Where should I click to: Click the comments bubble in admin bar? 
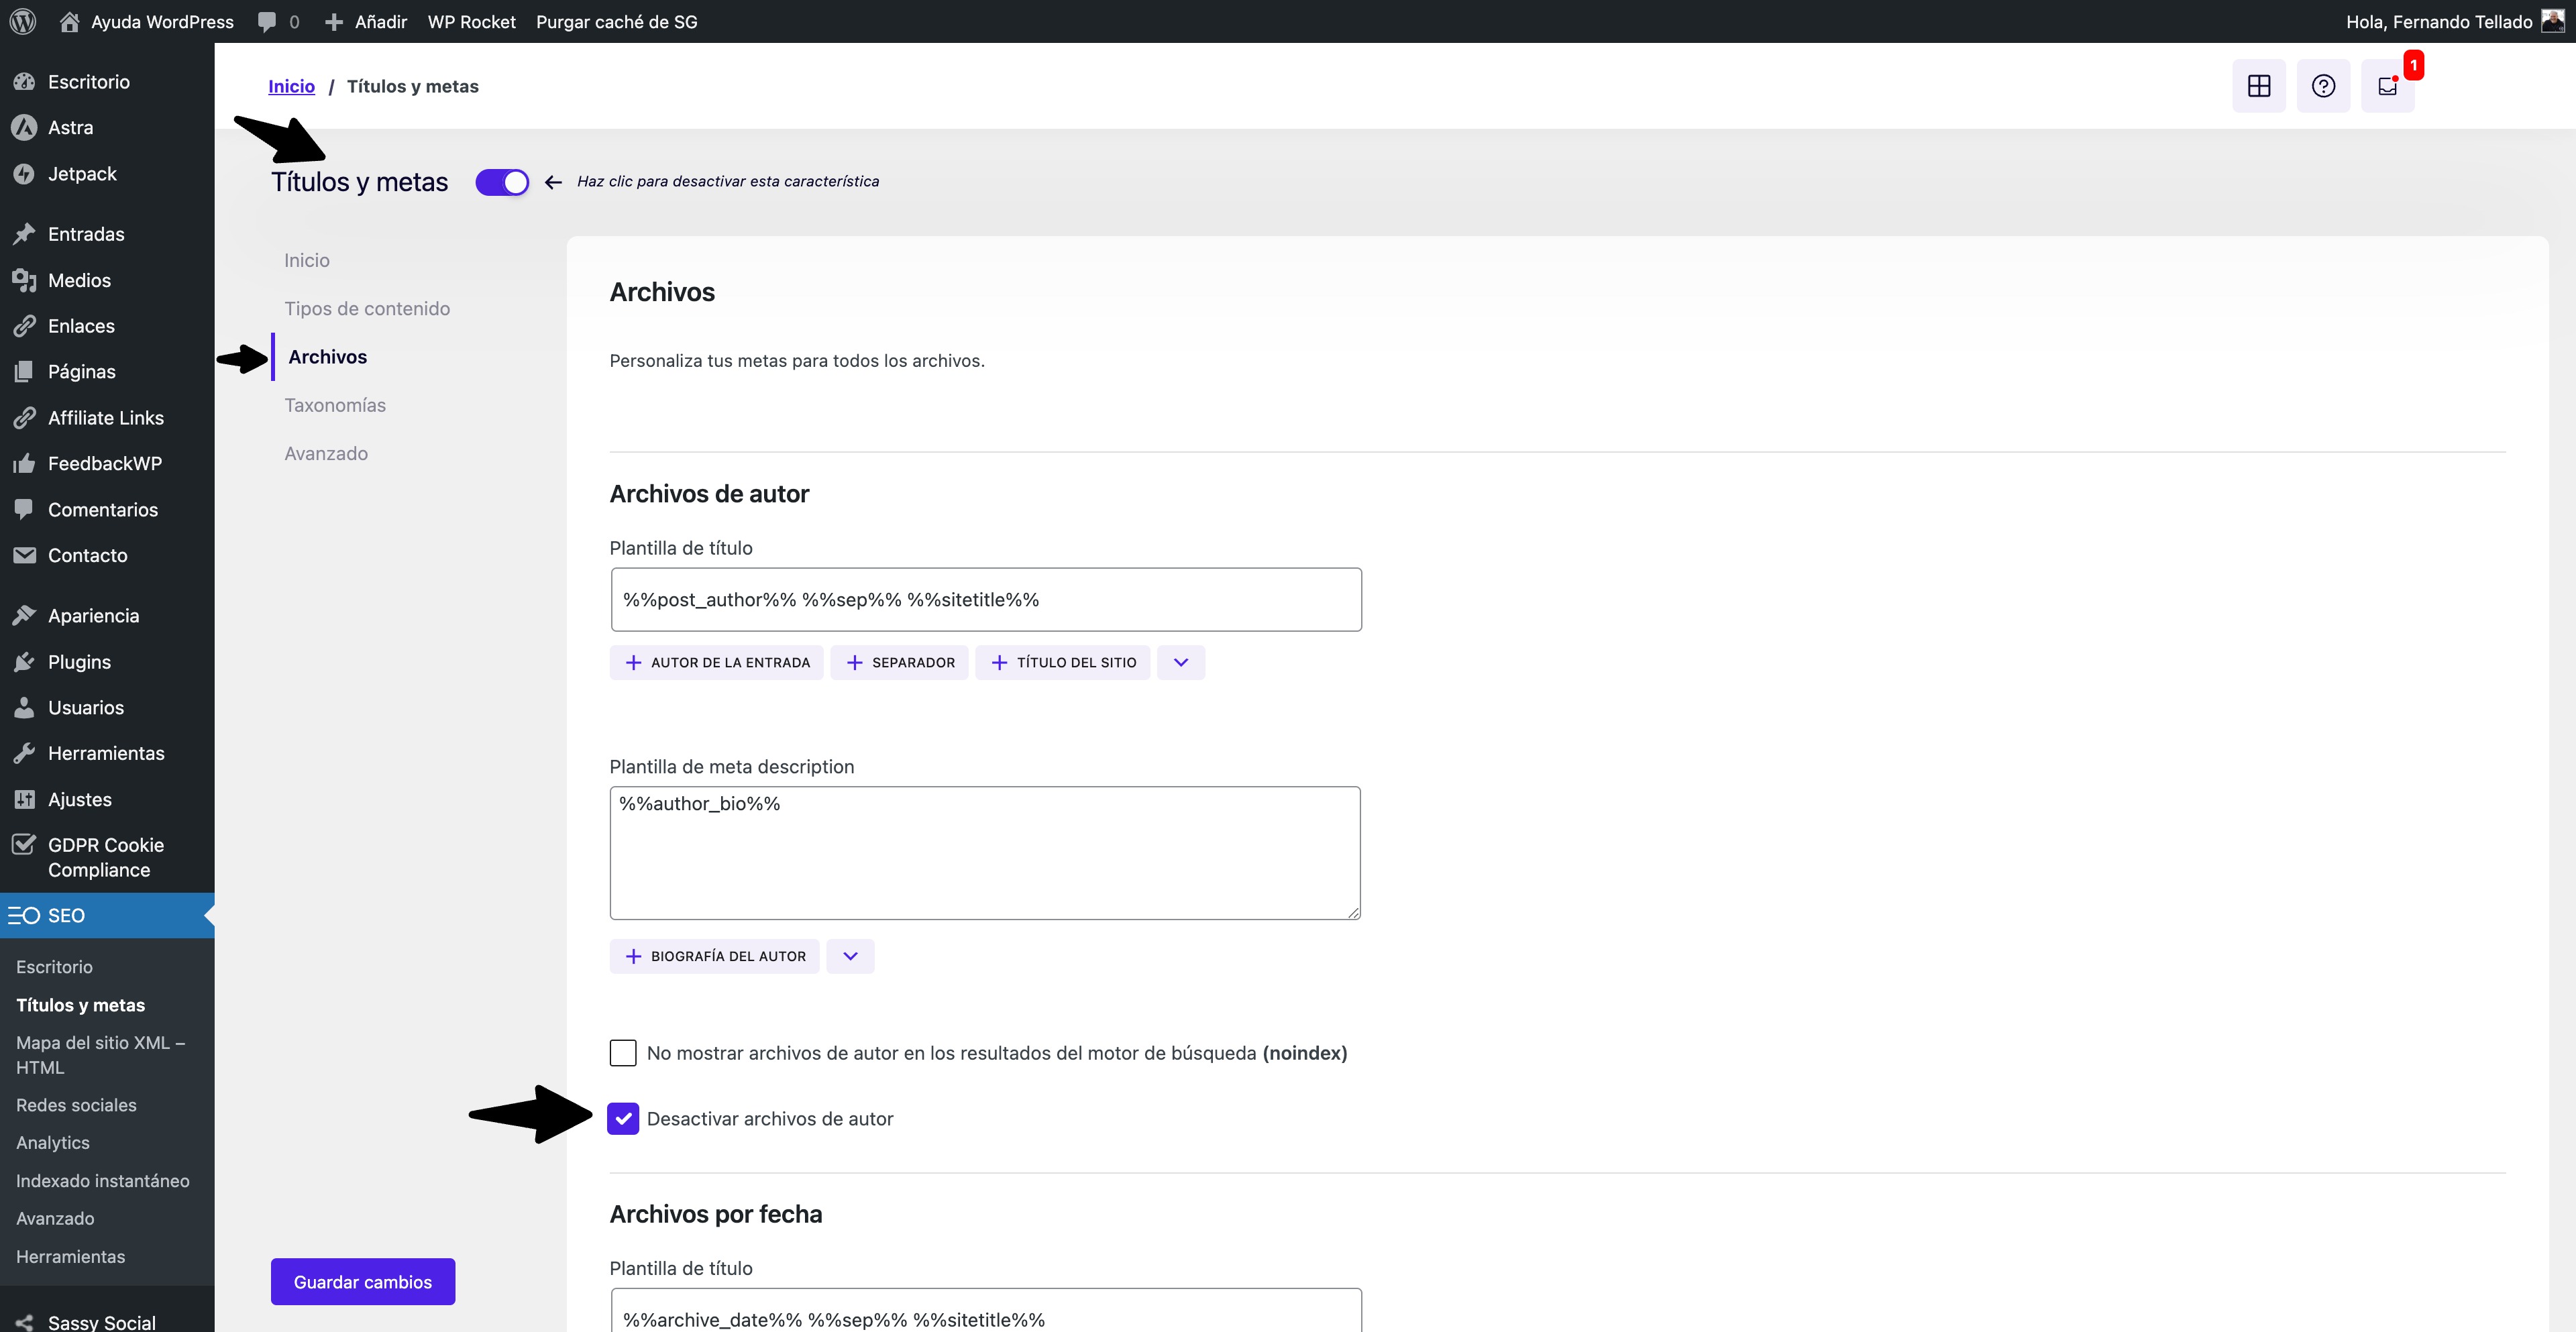click(267, 21)
